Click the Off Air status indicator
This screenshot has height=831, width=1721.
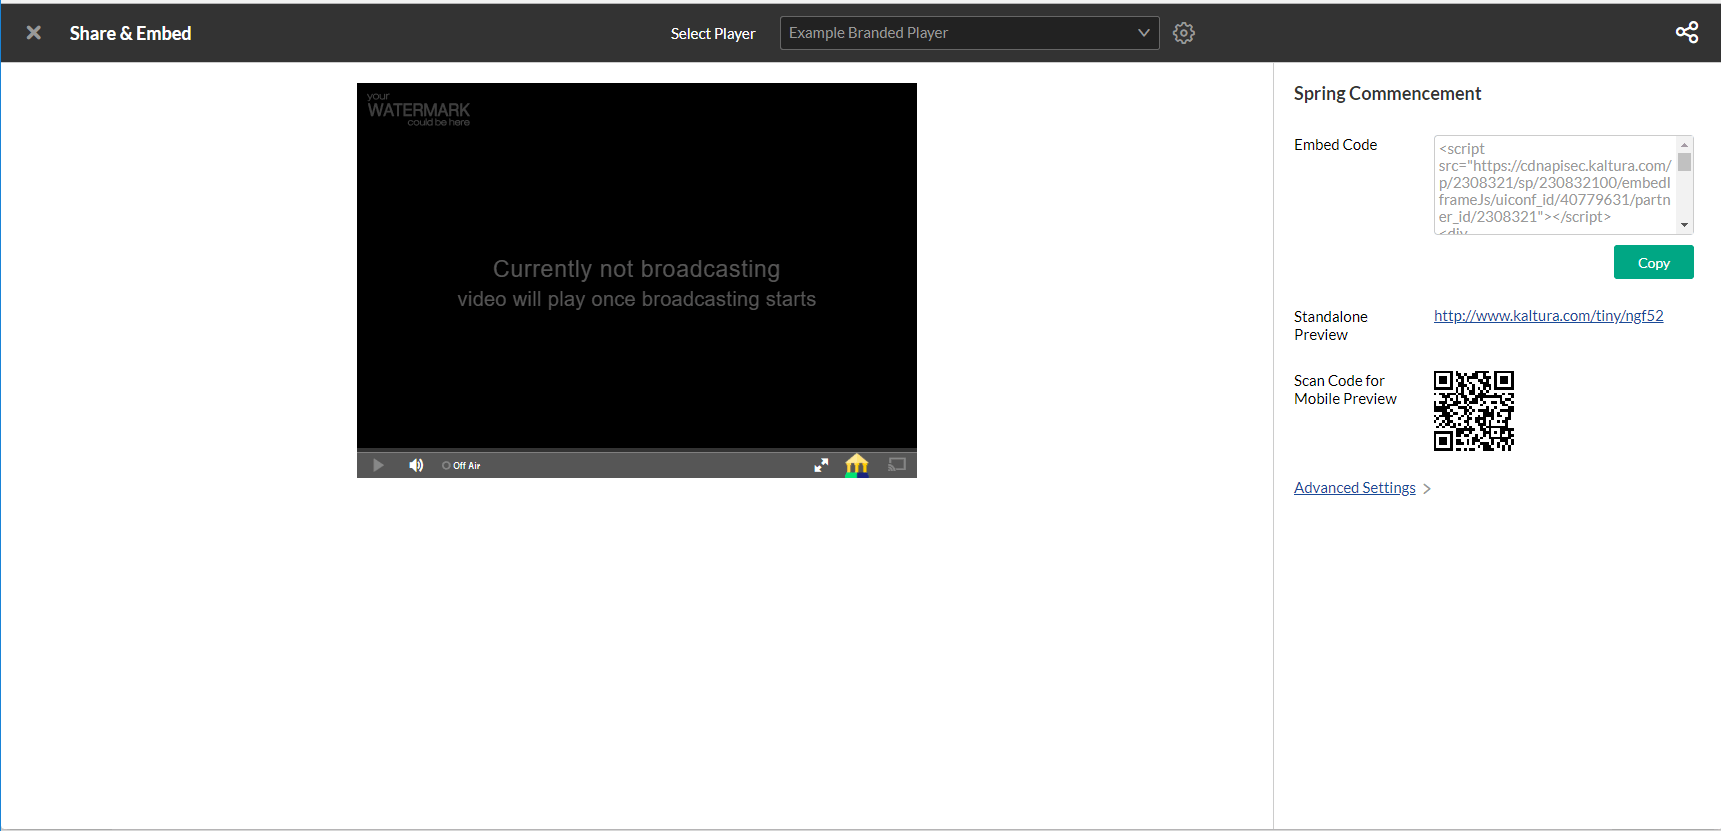coord(461,466)
